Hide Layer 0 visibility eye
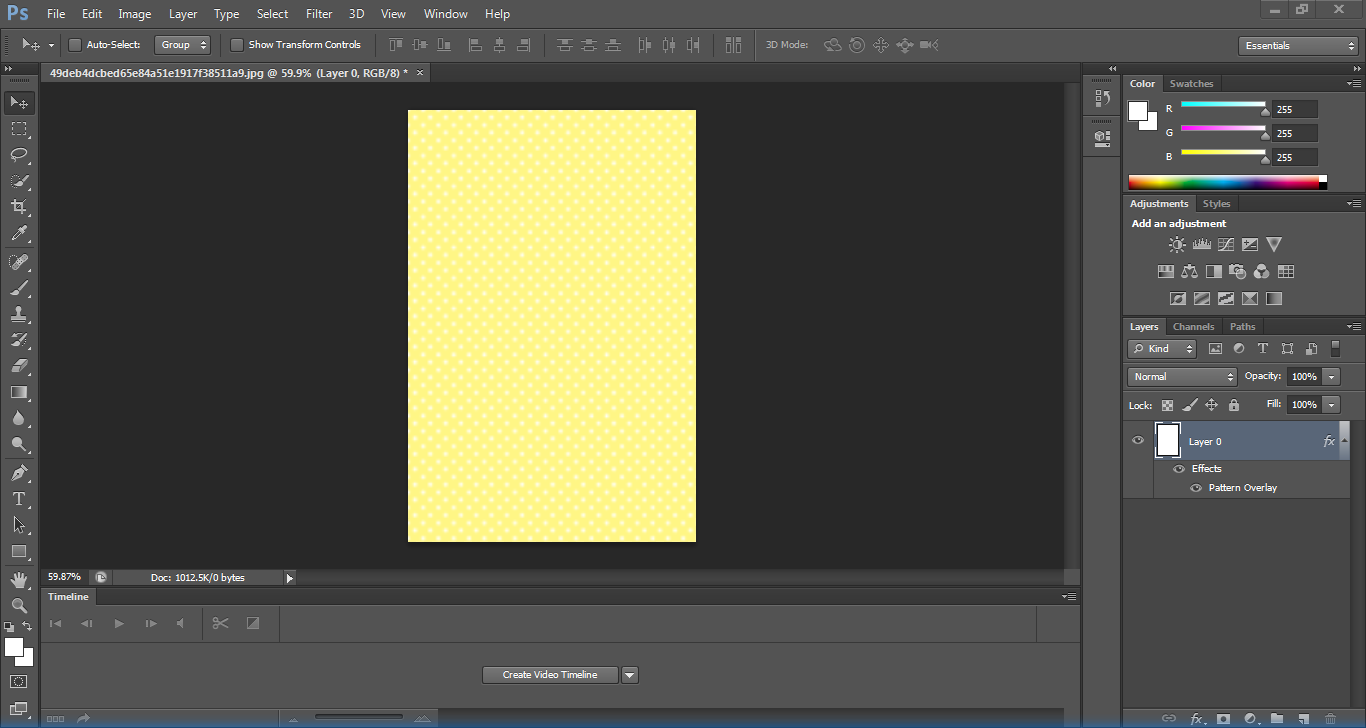1366x728 pixels. coord(1138,441)
